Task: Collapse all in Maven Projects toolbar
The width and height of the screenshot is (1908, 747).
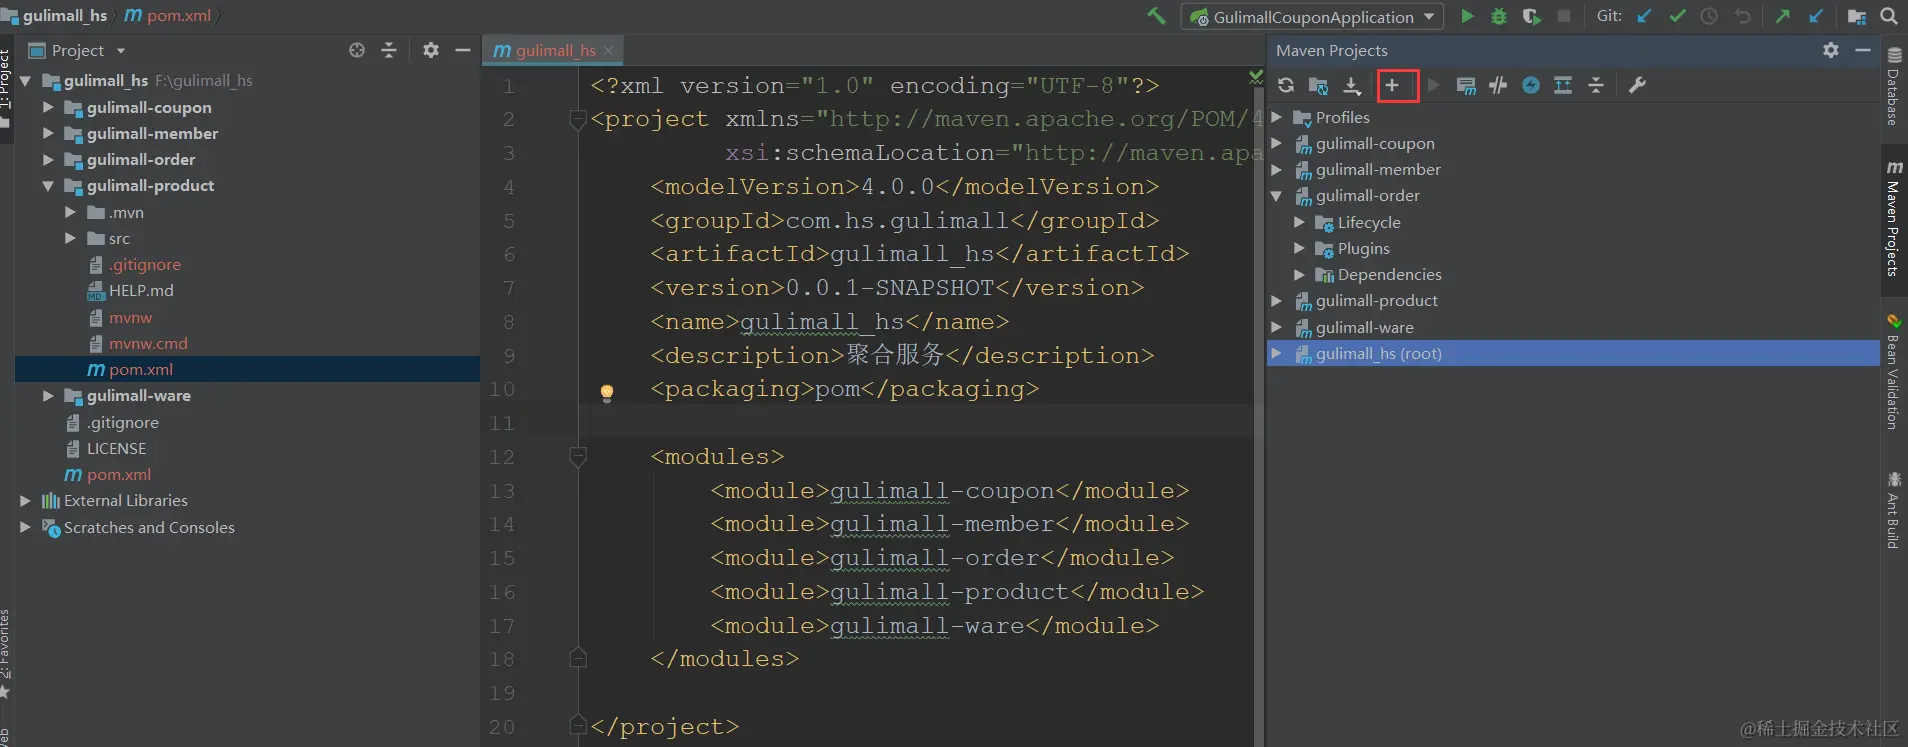Action: [x=1596, y=85]
